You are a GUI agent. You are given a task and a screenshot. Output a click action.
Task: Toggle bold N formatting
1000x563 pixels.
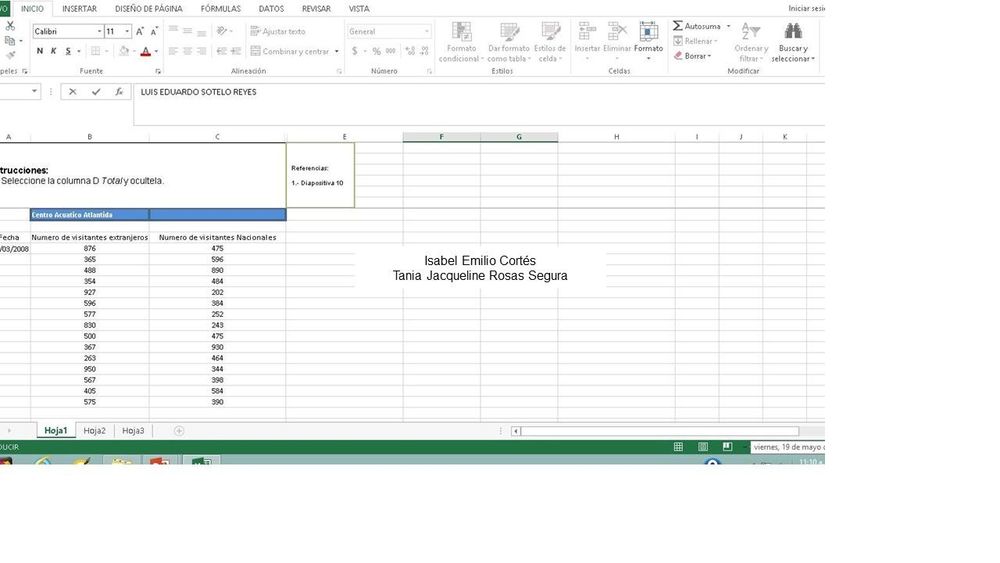[x=40, y=51]
